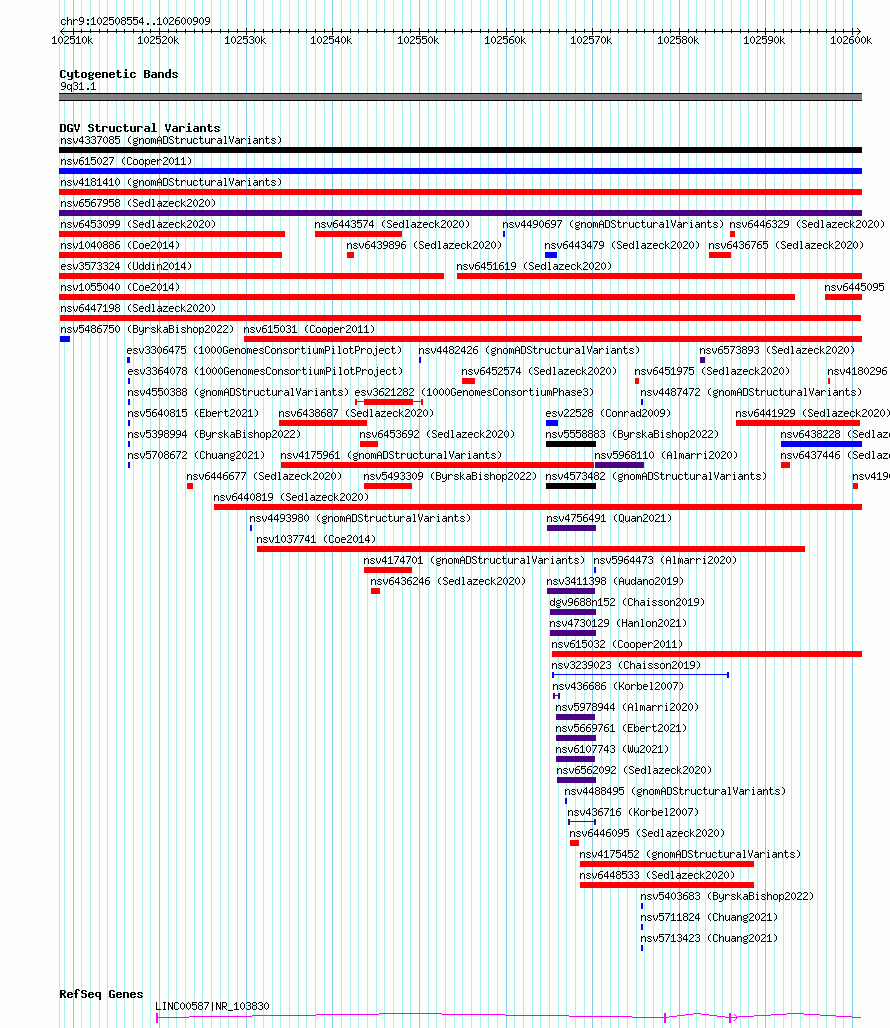The width and height of the screenshot is (890, 1028).
Task: Select nsv3411398 (Audano2019) label
Action: 615,581
